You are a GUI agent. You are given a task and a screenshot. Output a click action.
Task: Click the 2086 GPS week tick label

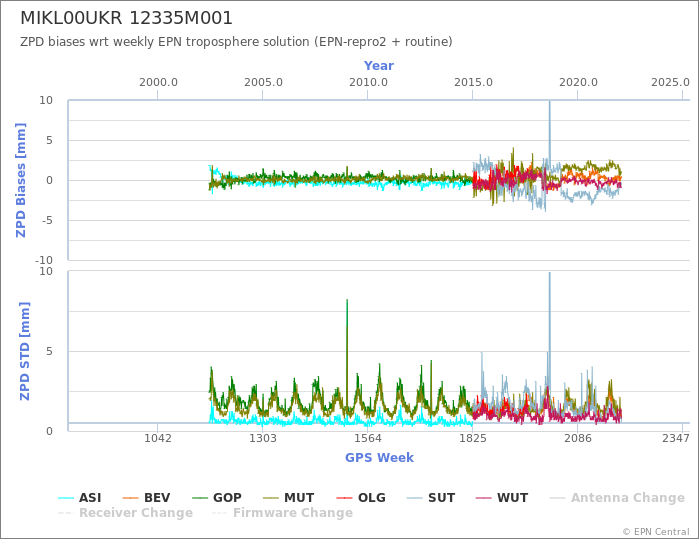coord(578,438)
